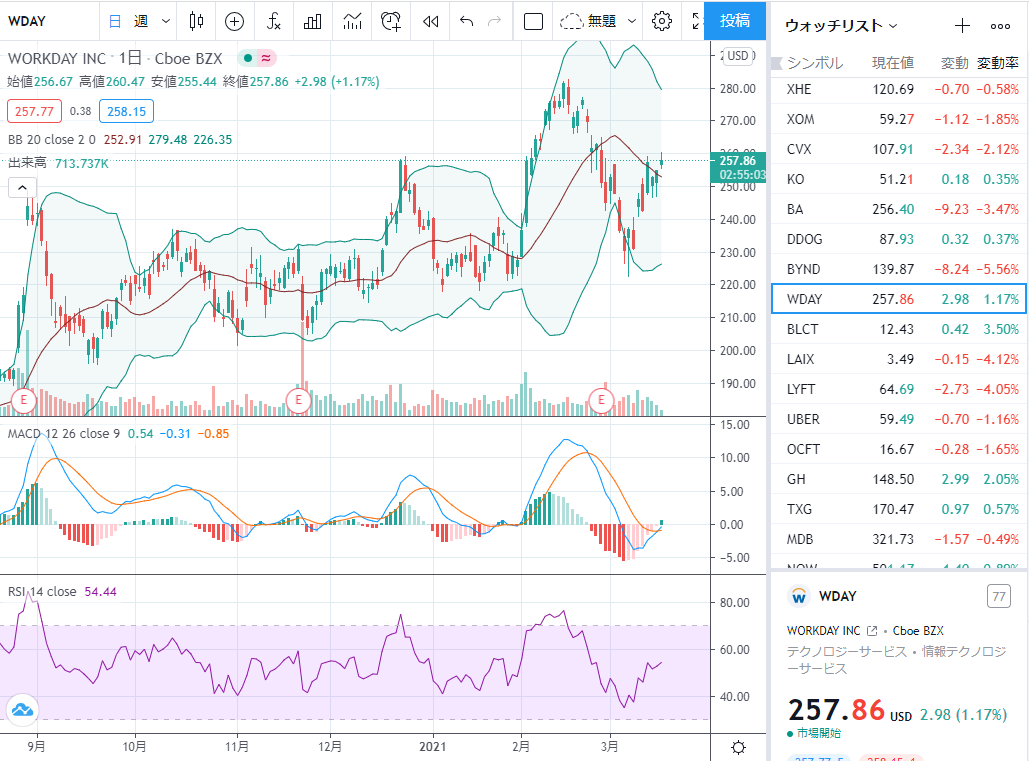Viewport: 1029px width, 761px height.
Task: Select KO in the watchlist
Action: click(899, 179)
